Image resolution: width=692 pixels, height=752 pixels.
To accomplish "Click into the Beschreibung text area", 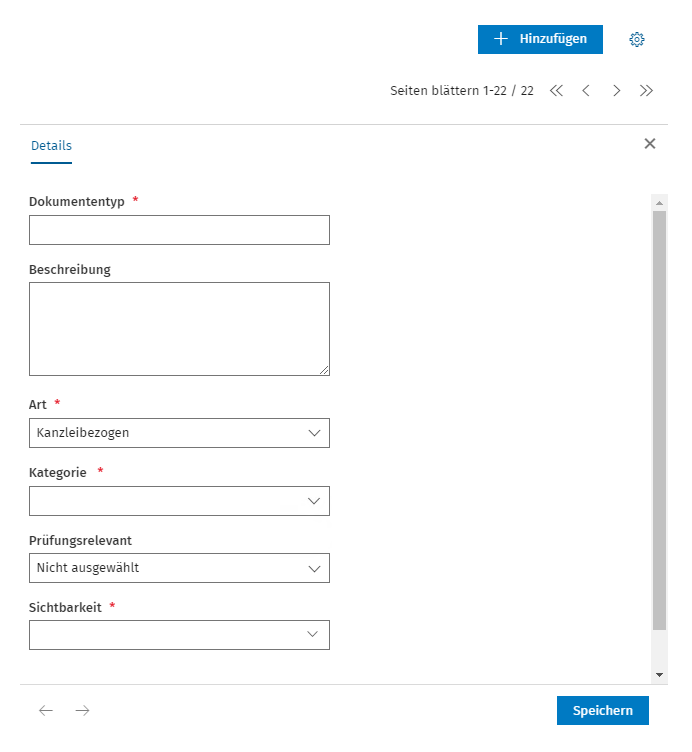I will tap(179, 329).
